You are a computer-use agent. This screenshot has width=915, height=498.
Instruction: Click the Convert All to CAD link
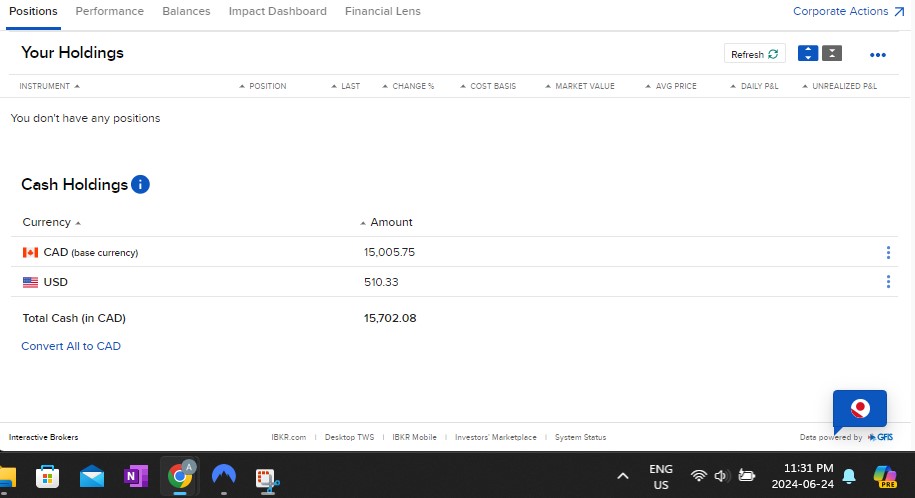[71, 346]
